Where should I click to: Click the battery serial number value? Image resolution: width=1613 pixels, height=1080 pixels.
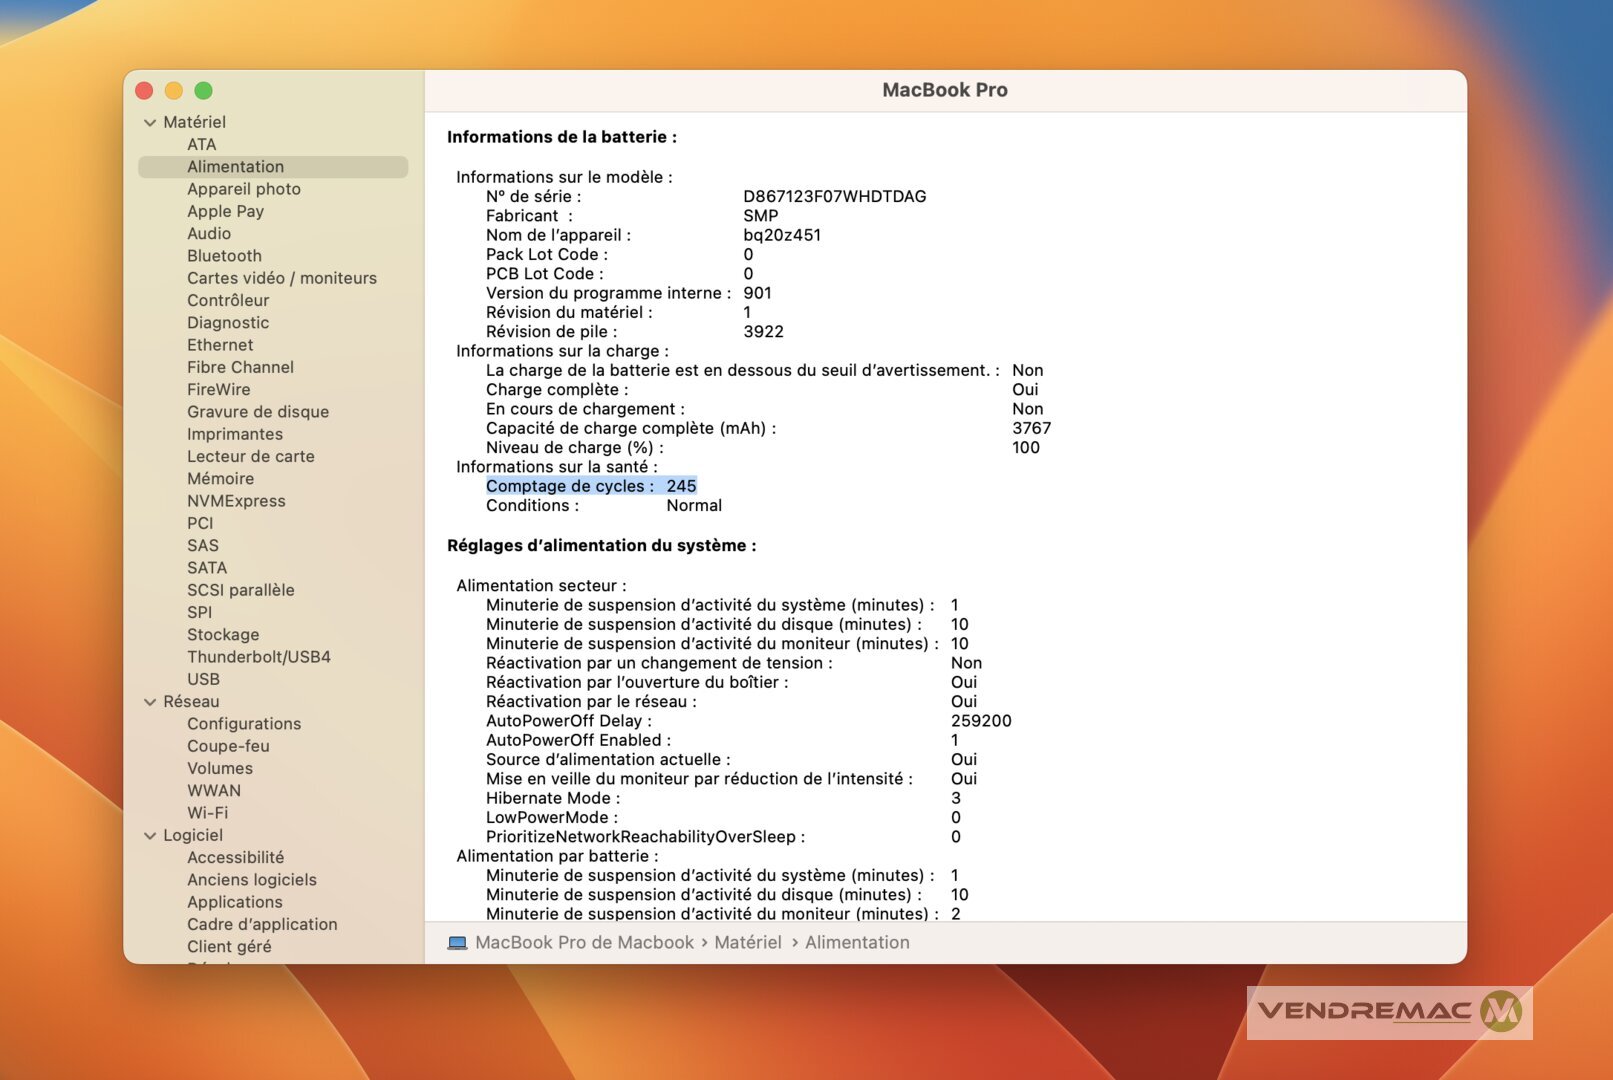pyautogui.click(x=834, y=197)
